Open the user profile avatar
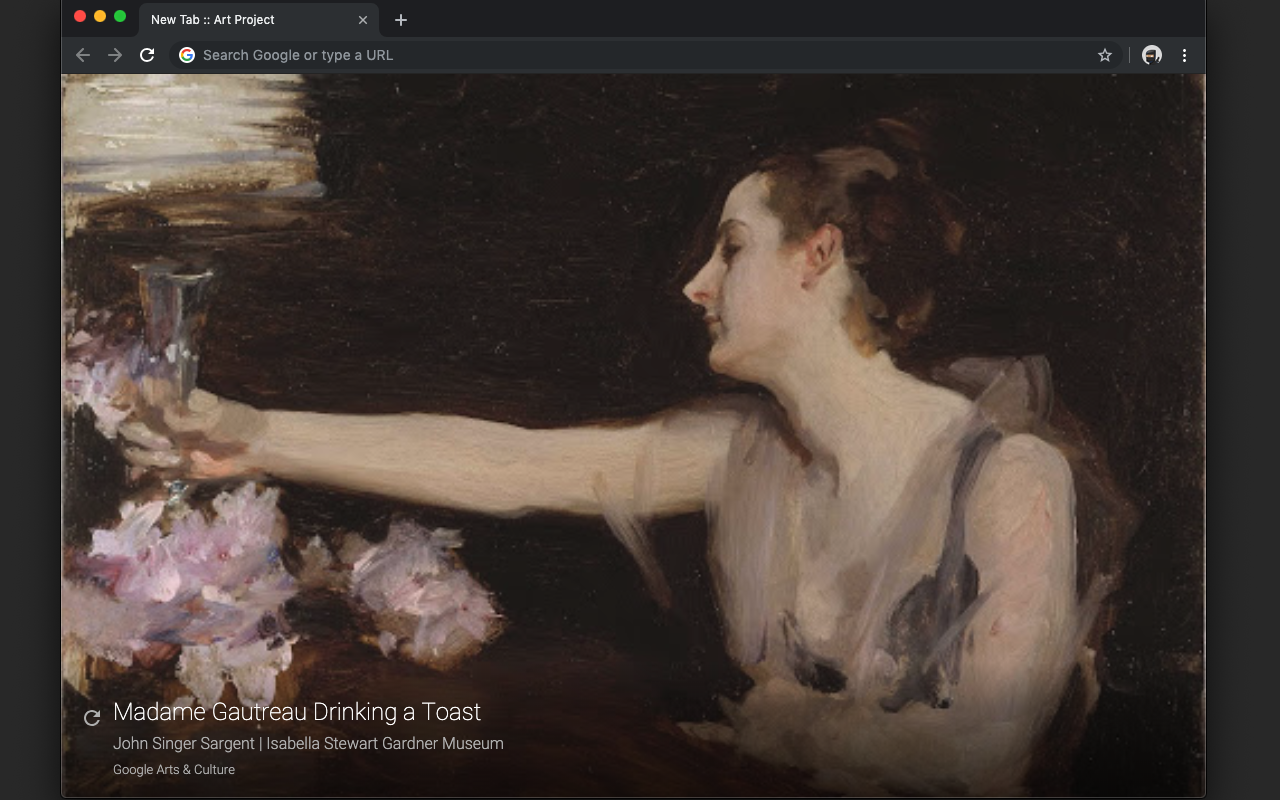This screenshot has width=1280, height=800. click(x=1152, y=55)
